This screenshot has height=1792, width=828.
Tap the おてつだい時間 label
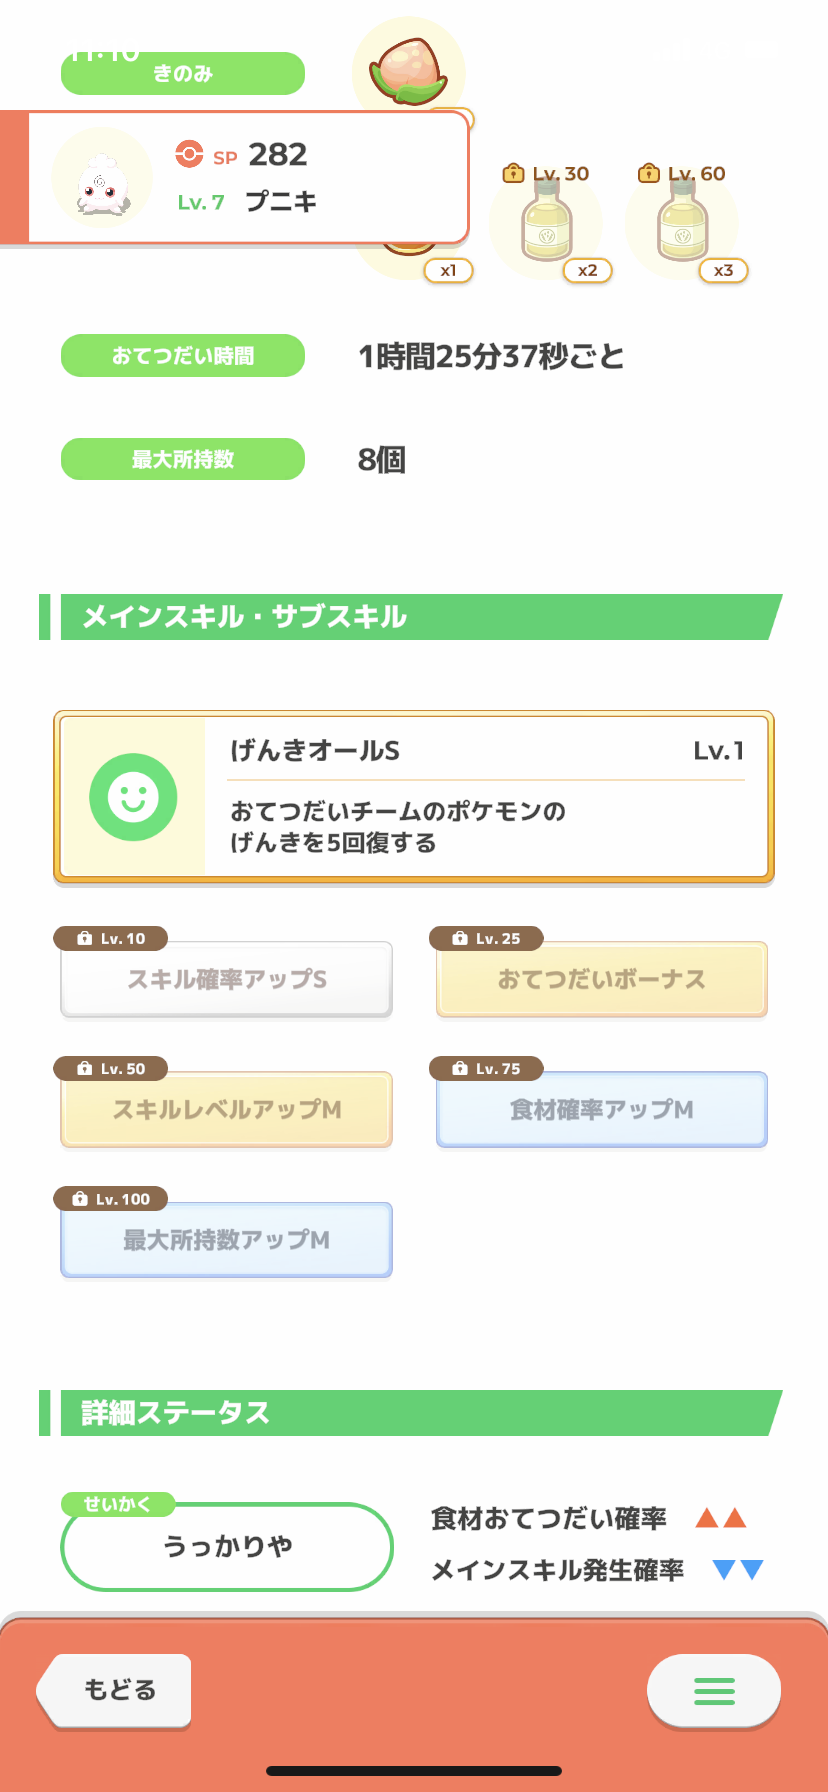coord(183,355)
